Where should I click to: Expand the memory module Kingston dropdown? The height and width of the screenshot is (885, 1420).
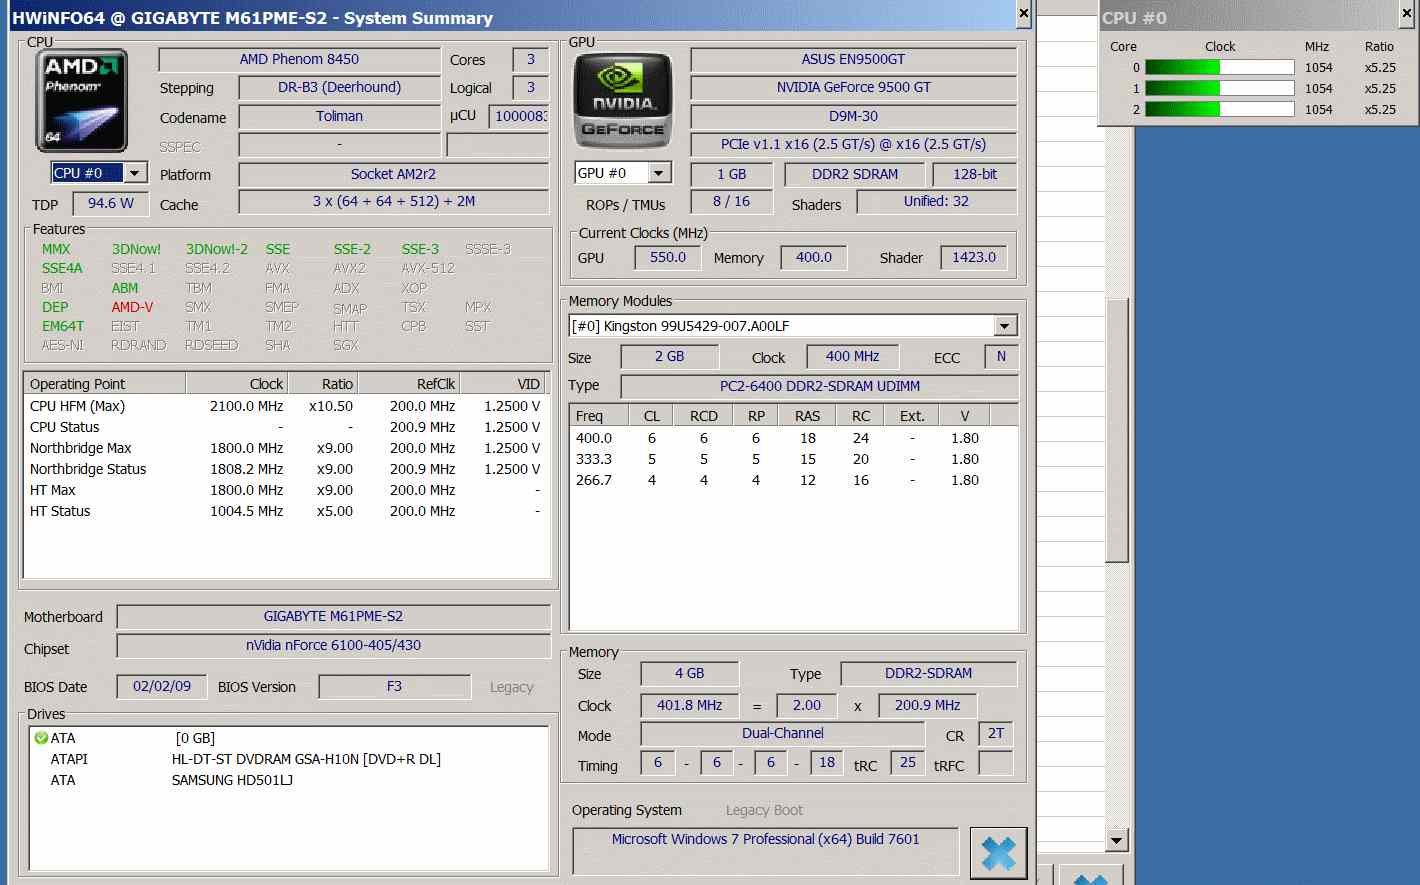click(x=1004, y=326)
